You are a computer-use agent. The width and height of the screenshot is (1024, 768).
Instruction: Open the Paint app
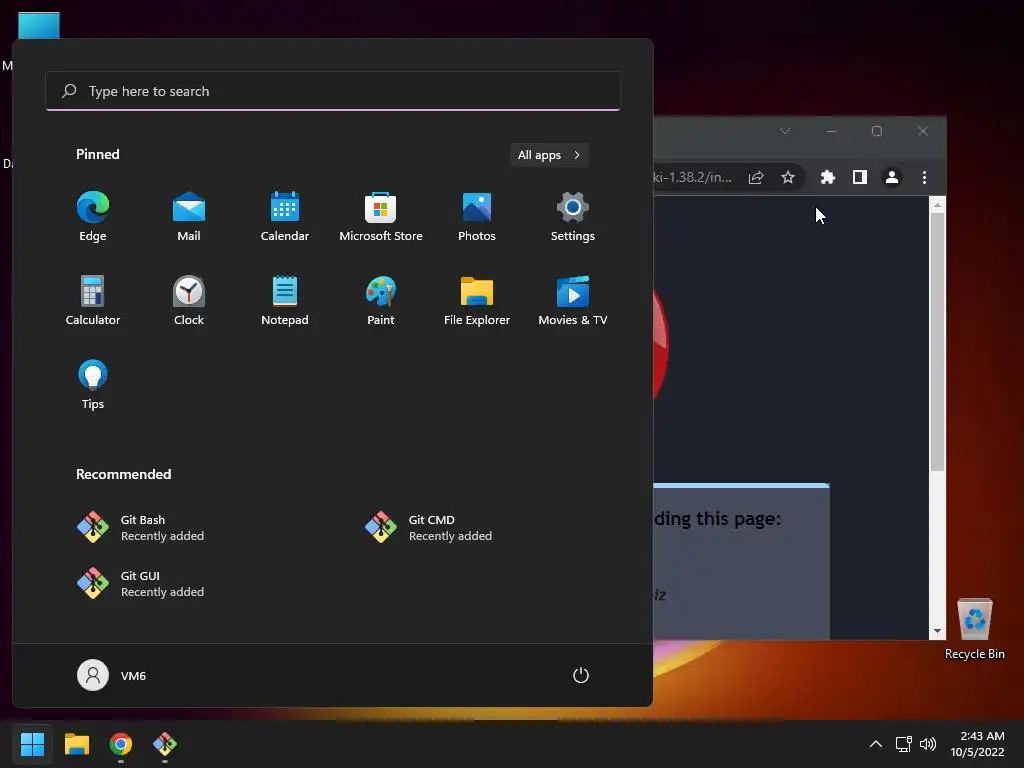click(x=381, y=300)
